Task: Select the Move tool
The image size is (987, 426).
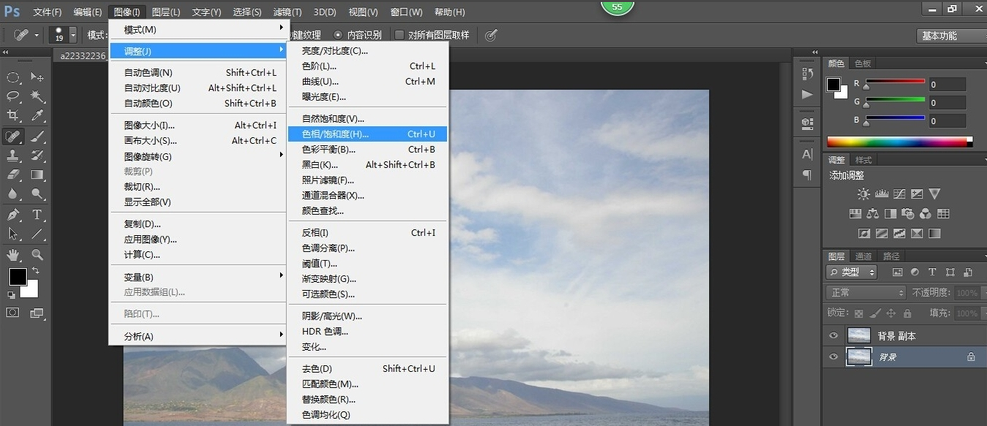Action: click(37, 77)
